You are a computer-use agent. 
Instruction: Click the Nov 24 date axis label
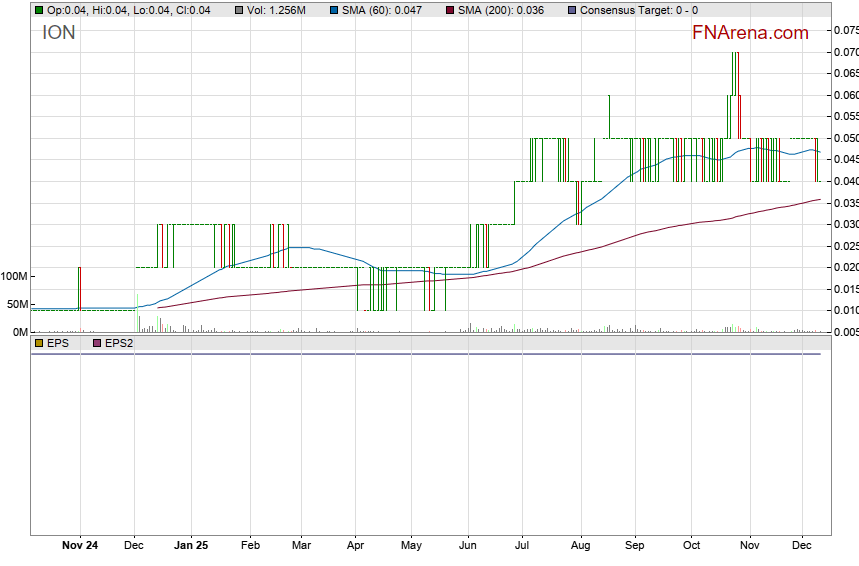point(80,545)
